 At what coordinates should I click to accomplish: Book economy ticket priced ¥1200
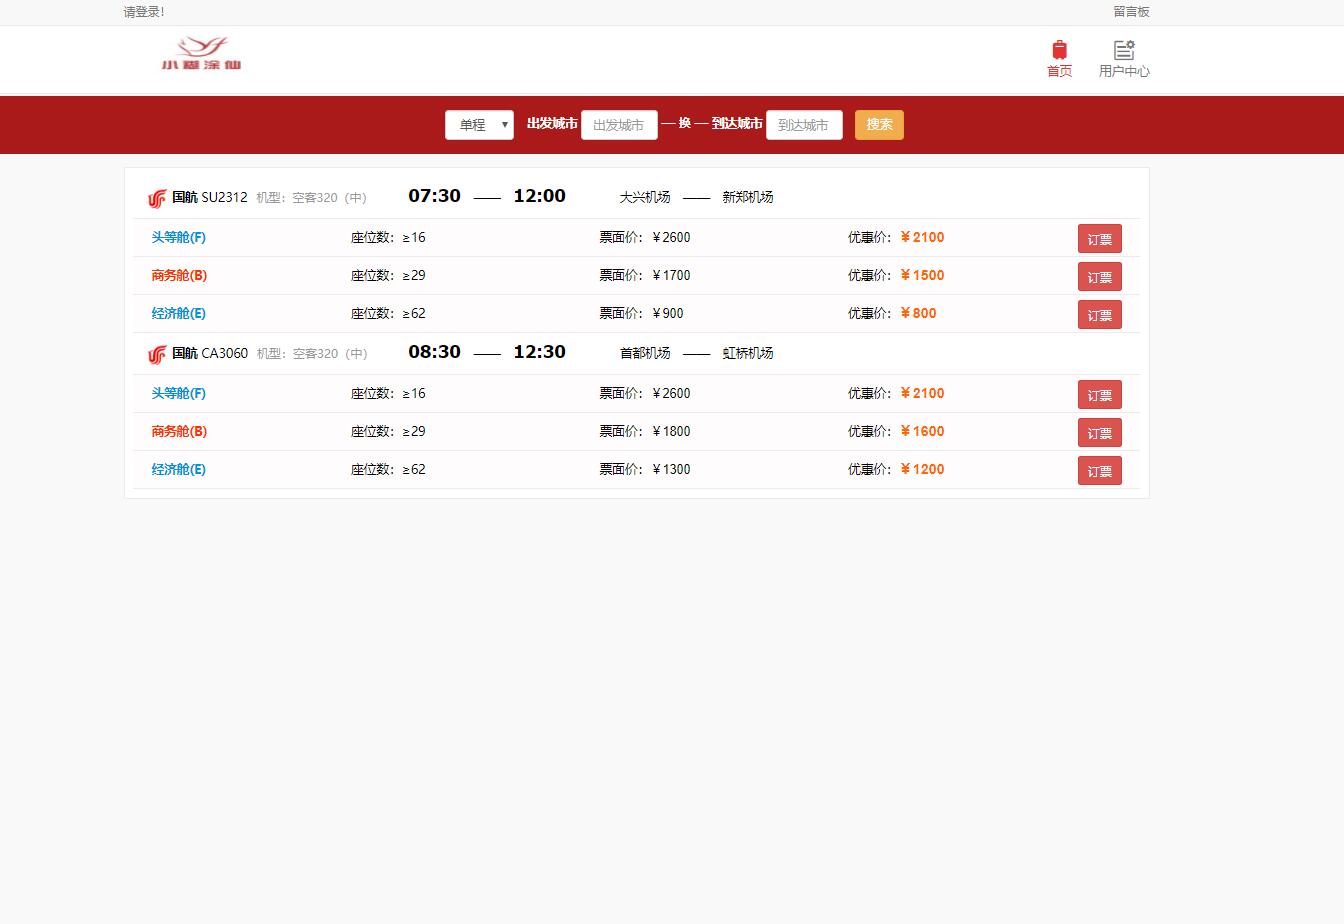click(1099, 471)
